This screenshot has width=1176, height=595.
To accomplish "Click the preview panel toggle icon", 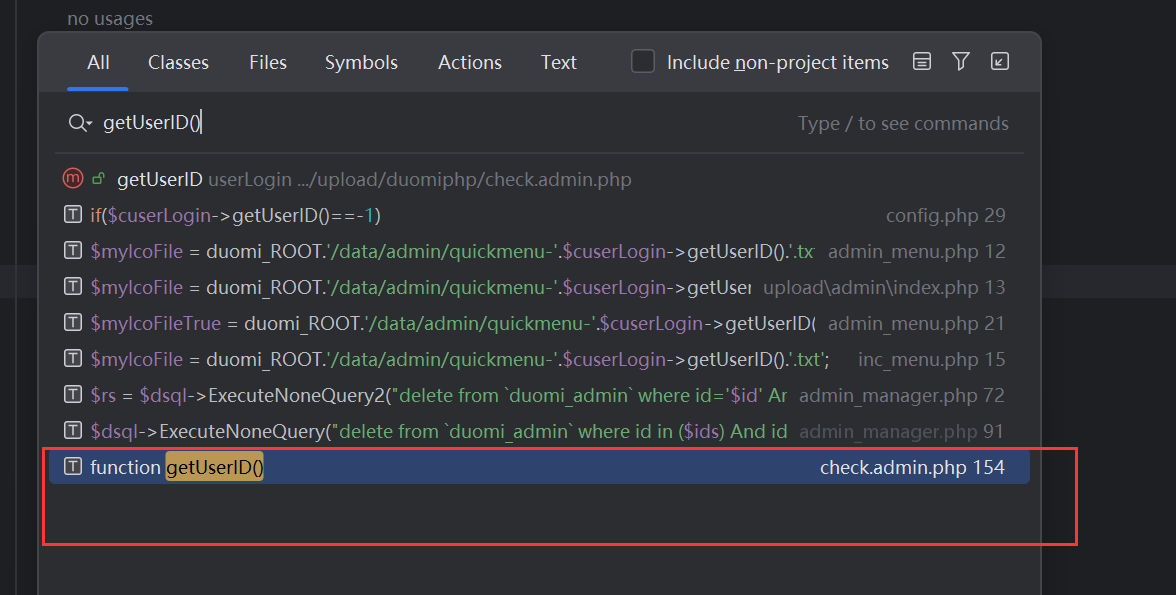I will [922, 62].
